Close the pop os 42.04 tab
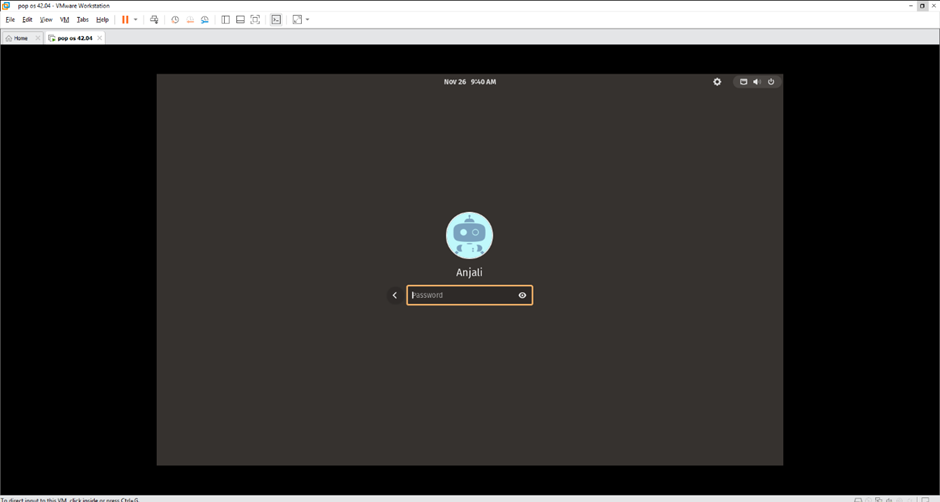Viewport: 940px width, 502px height. [x=98, y=38]
